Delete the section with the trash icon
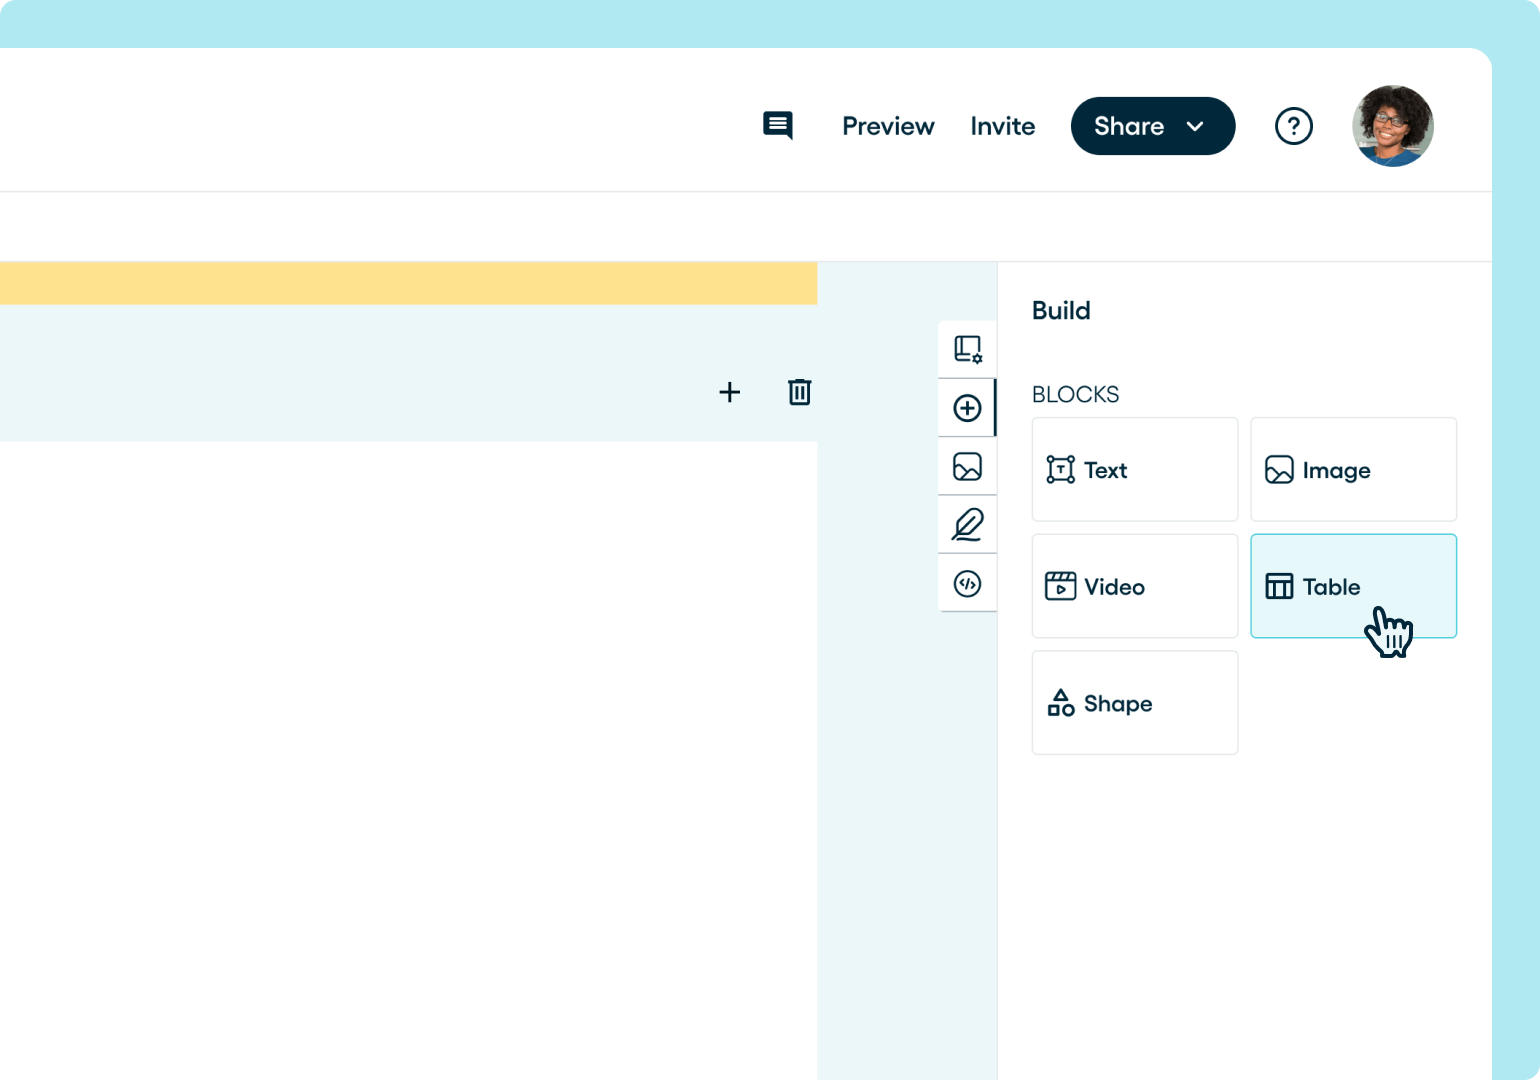Screen dimensions: 1540x1080 coord(799,392)
